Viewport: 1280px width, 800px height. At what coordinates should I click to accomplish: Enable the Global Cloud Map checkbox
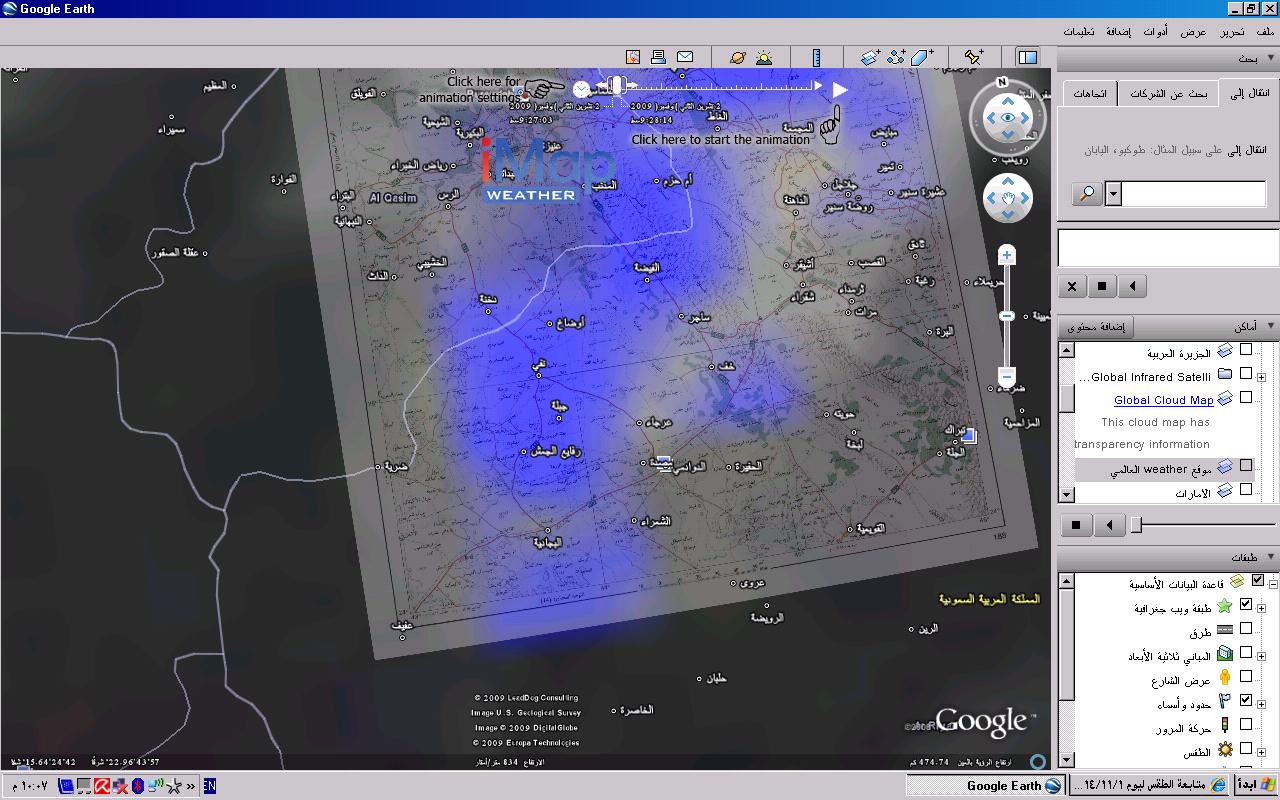click(x=1246, y=398)
